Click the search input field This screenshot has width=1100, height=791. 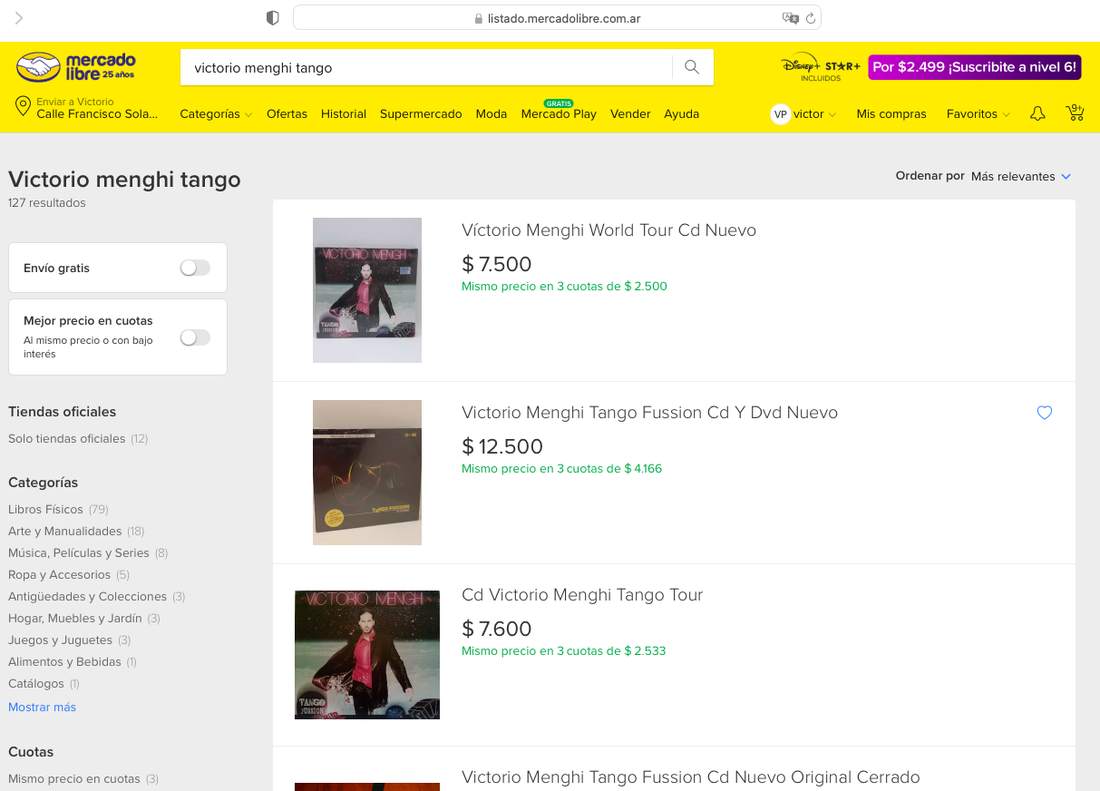[426, 68]
